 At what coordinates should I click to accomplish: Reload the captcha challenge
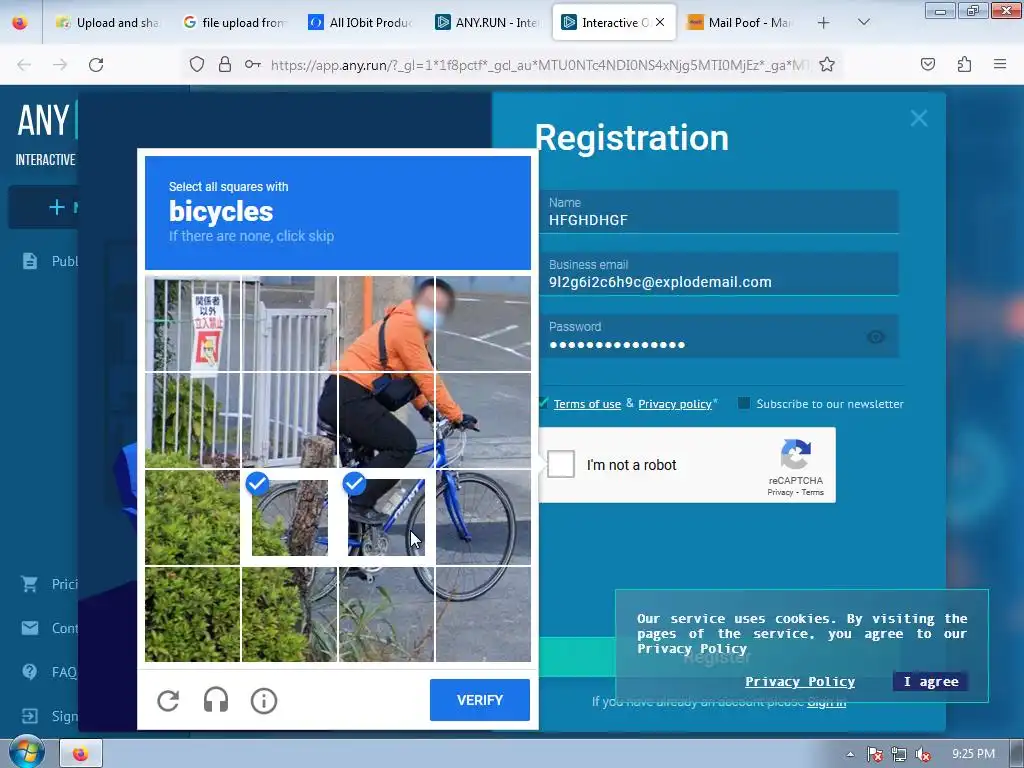coord(168,701)
